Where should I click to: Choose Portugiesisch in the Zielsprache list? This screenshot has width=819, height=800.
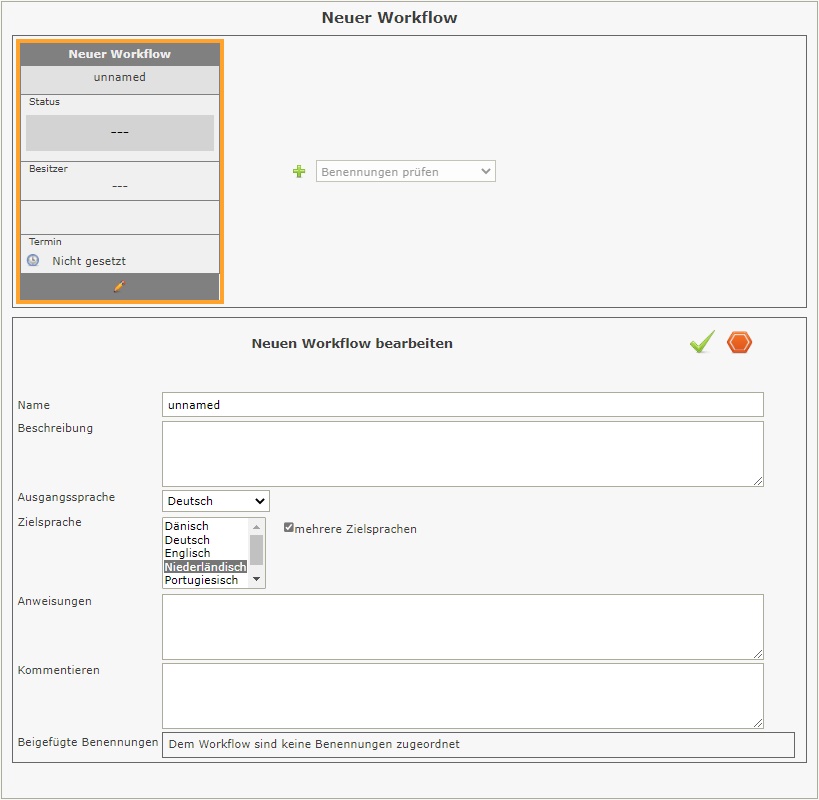201,580
